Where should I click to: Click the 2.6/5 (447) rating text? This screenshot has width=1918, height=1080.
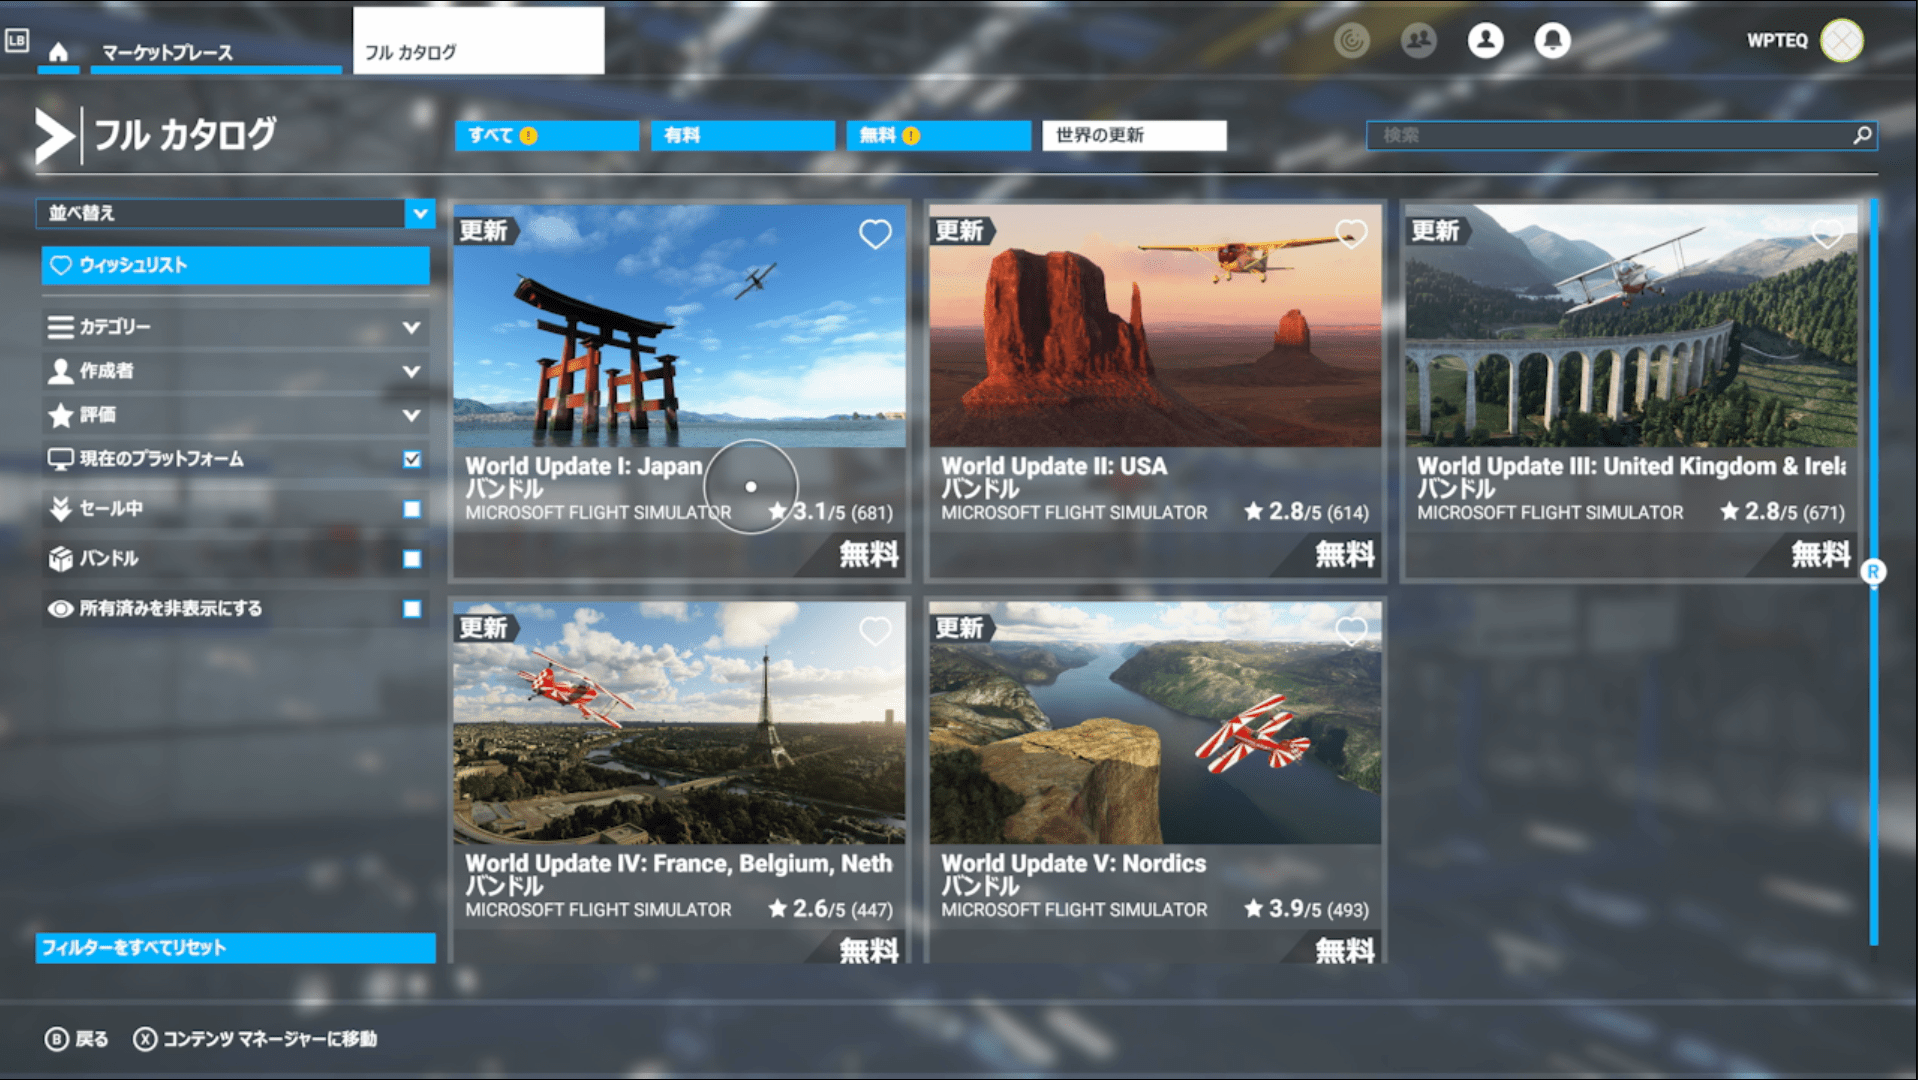tap(831, 909)
